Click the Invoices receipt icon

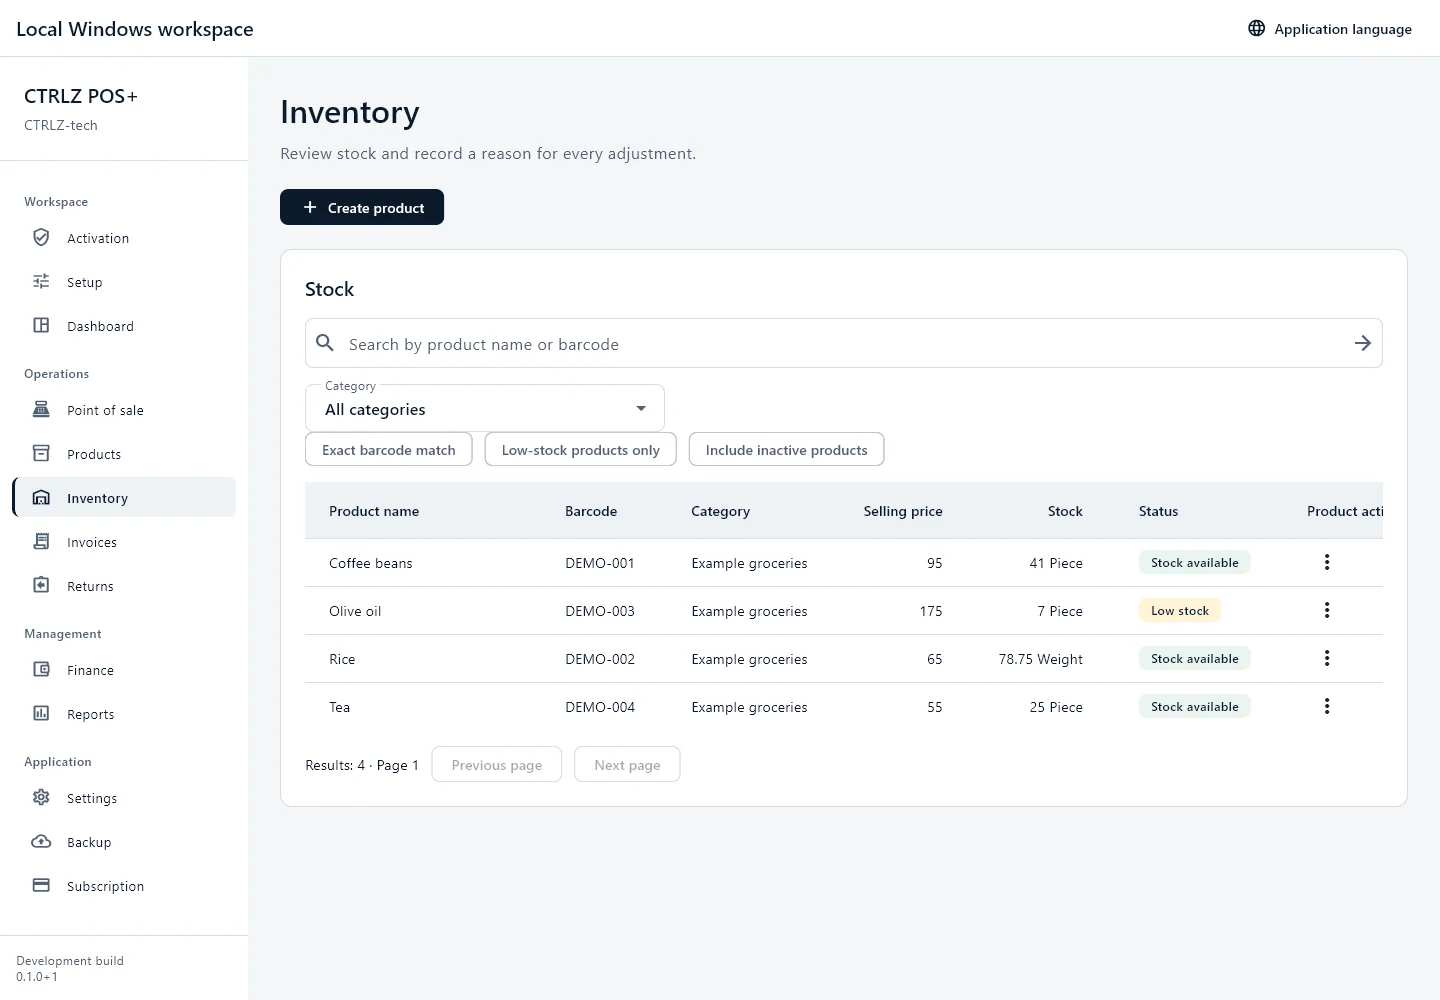click(41, 541)
